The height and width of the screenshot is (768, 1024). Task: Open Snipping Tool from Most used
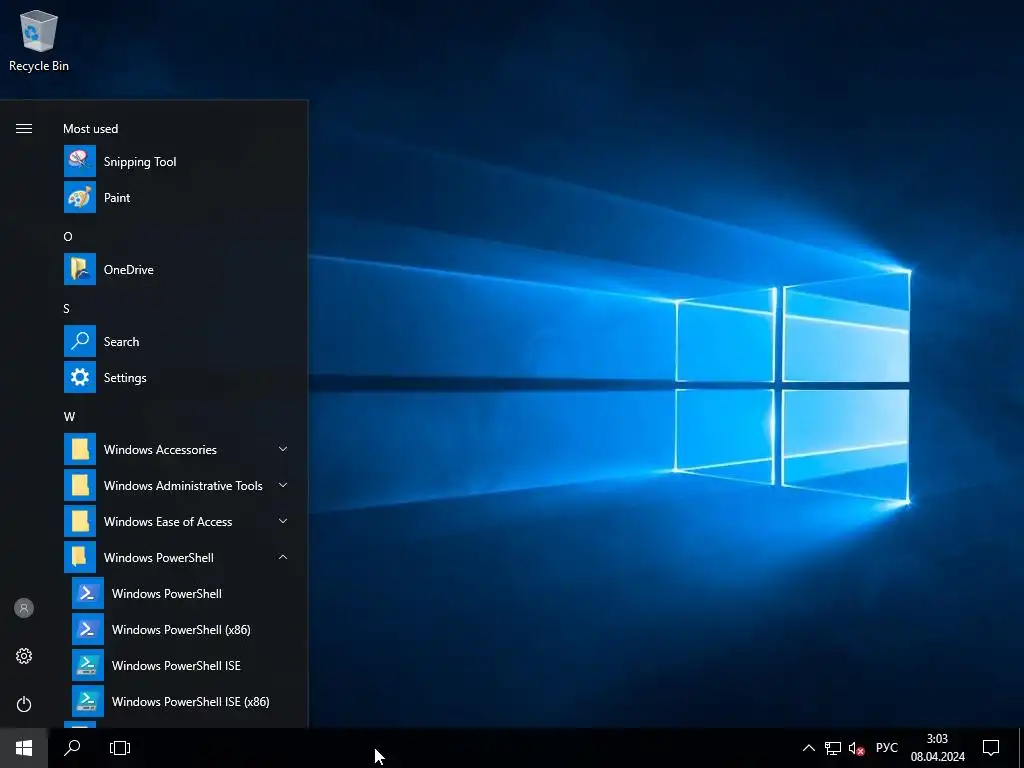click(x=176, y=161)
